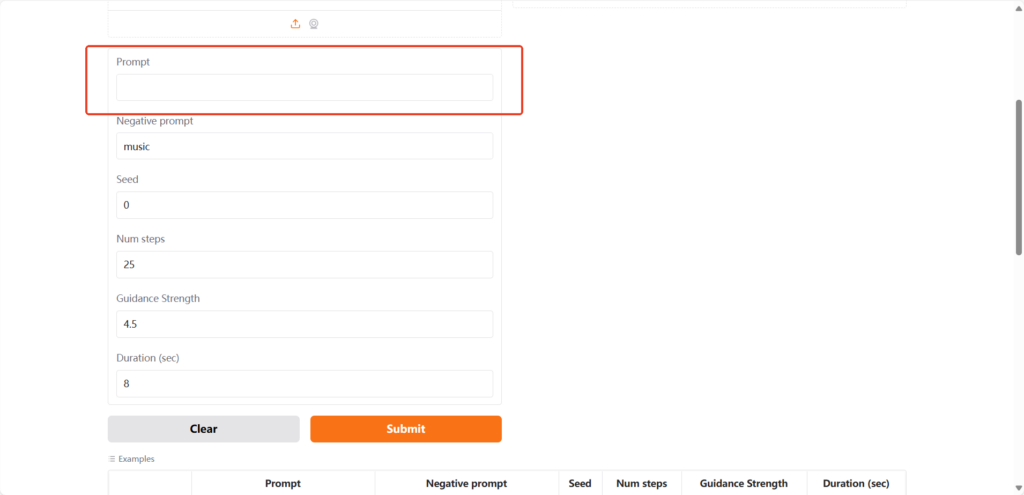Image resolution: width=1024 pixels, height=495 pixels.
Task: Click the Guidance Strength value field
Action: click(x=304, y=324)
